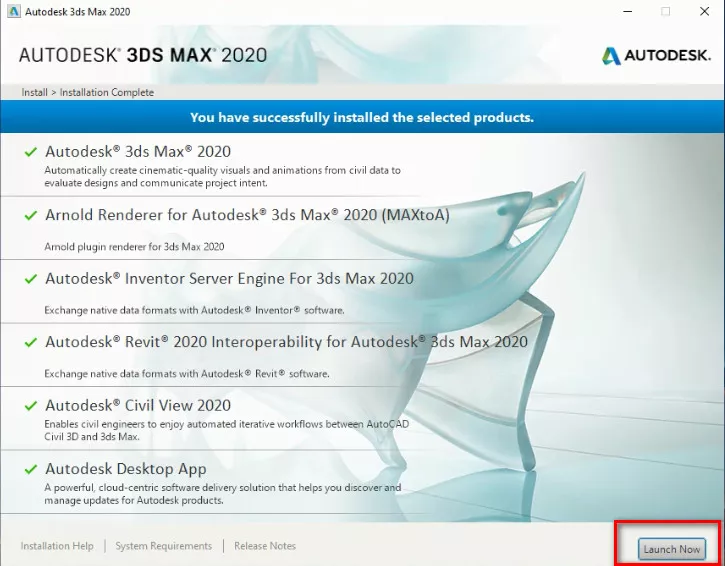Viewport: 725px width, 566px height.
Task: Open the Installation Help link
Action: click(57, 546)
